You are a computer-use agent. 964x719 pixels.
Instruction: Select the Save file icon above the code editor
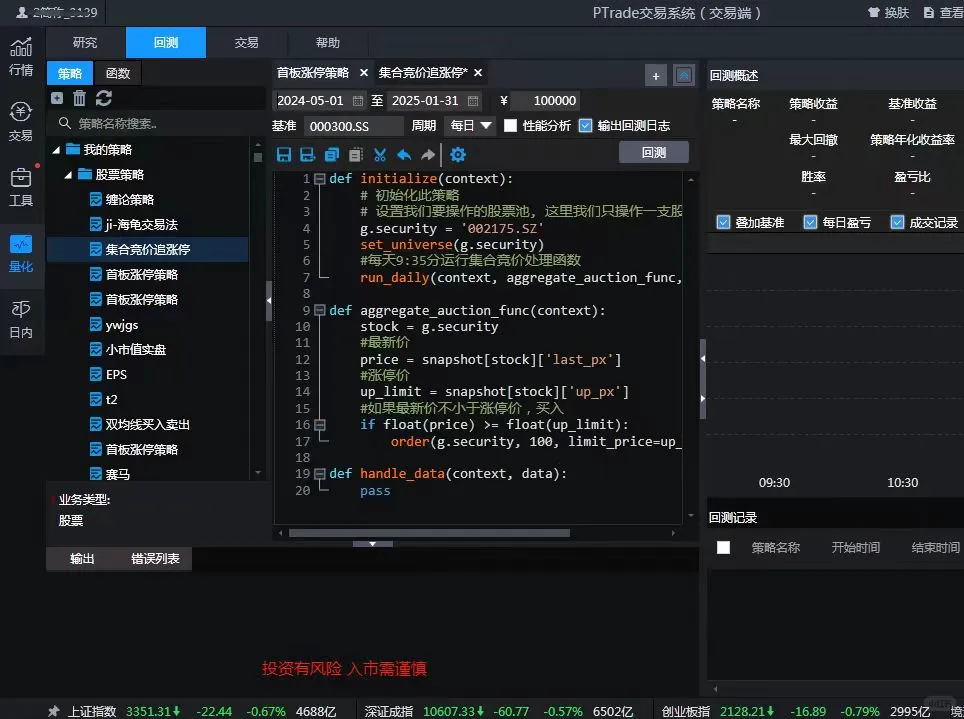coord(286,154)
